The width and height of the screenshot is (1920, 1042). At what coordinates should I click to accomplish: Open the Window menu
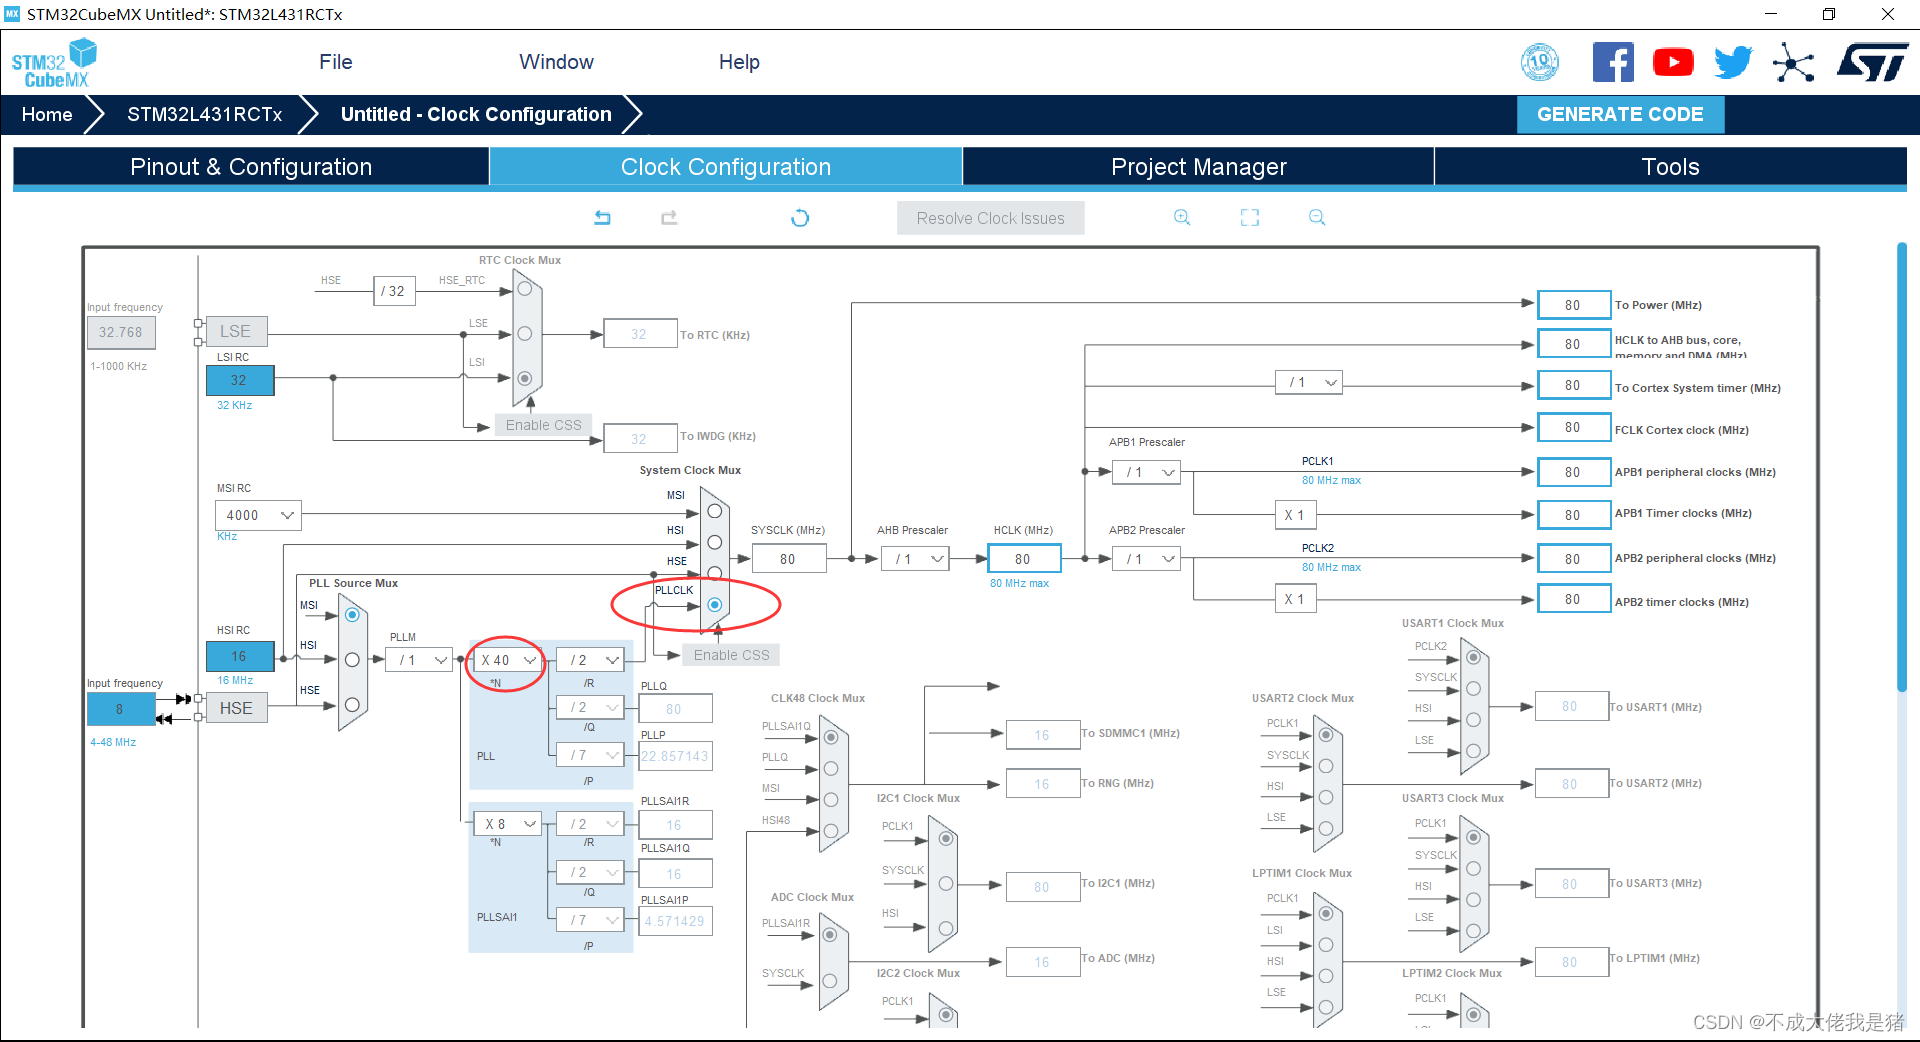556,62
